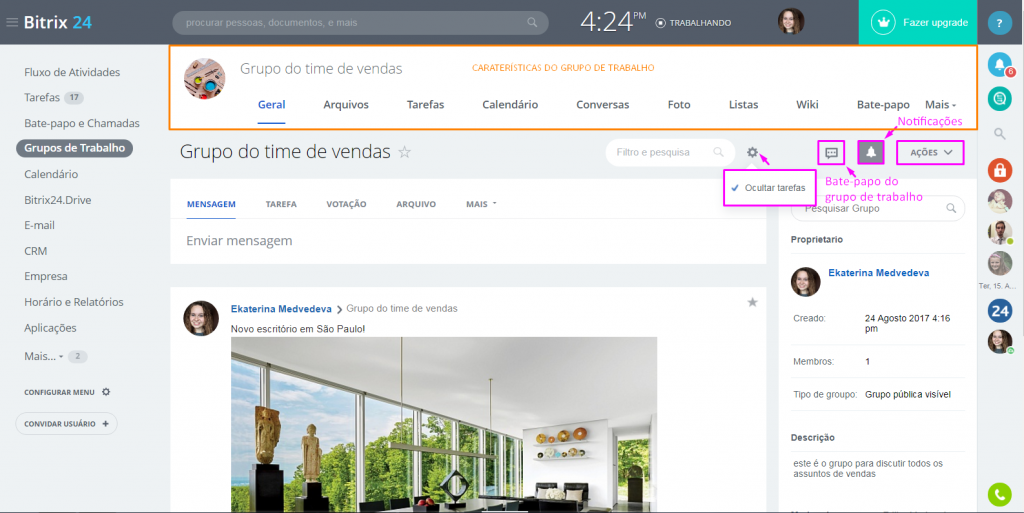Select the MENSAGEM composer tab
The image size is (1024, 513).
tap(211, 204)
